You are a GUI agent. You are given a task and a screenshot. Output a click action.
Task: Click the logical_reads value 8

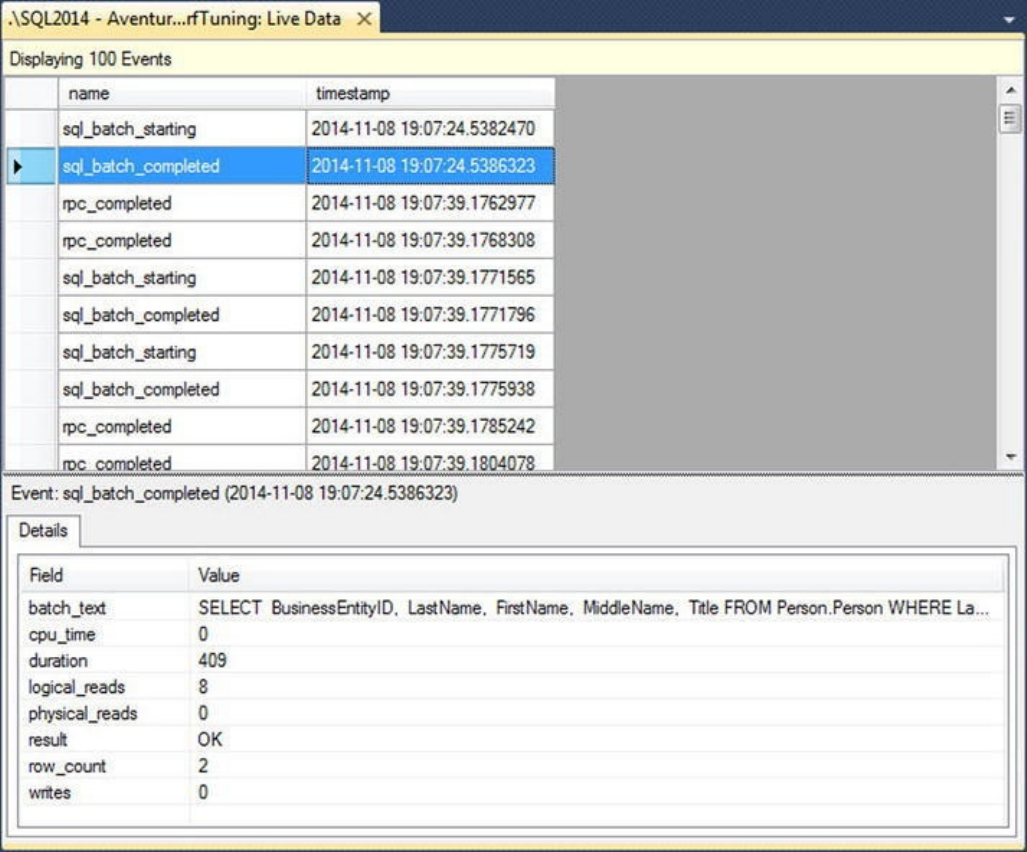pos(203,686)
